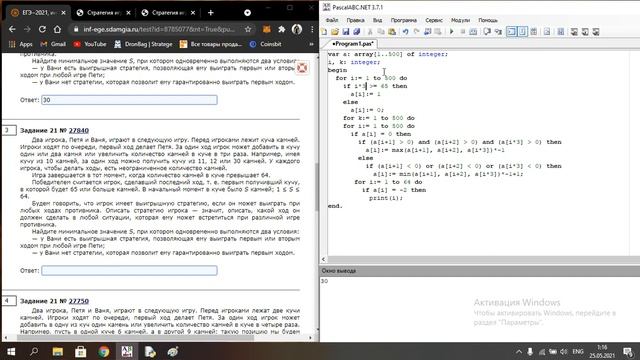Viewport: 640px width, 360px height.
Task: Select the Program1.pas editor tab
Action: tap(352, 43)
